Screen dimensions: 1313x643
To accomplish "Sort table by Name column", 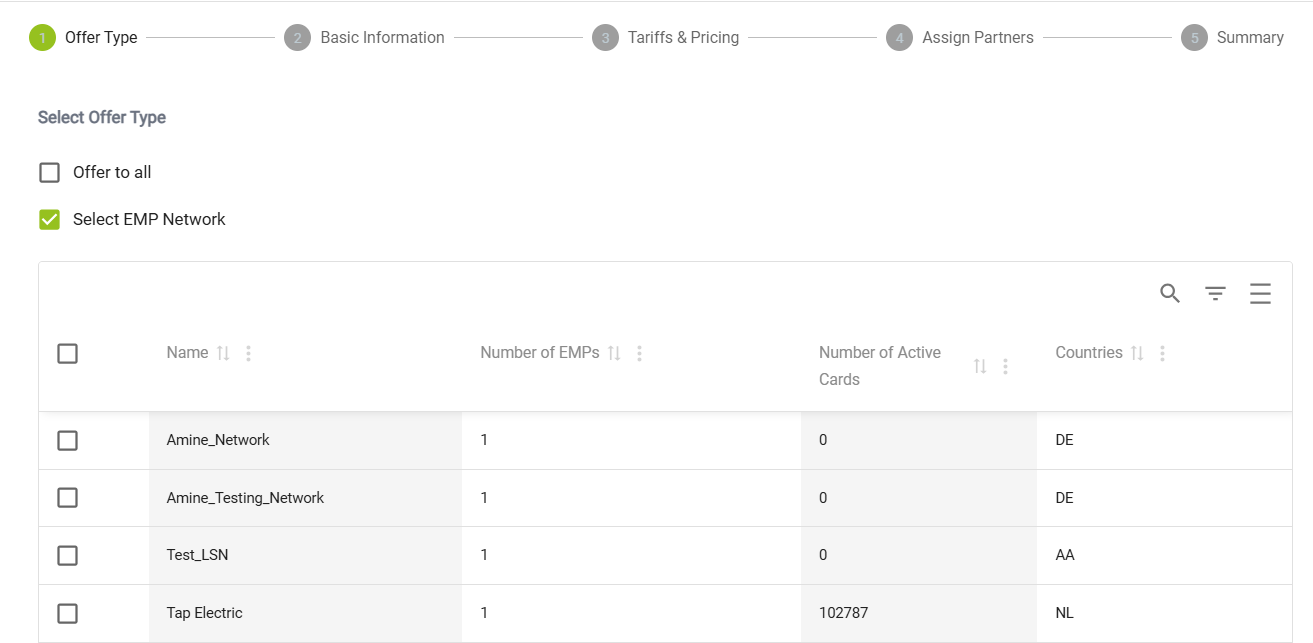I will [x=223, y=353].
